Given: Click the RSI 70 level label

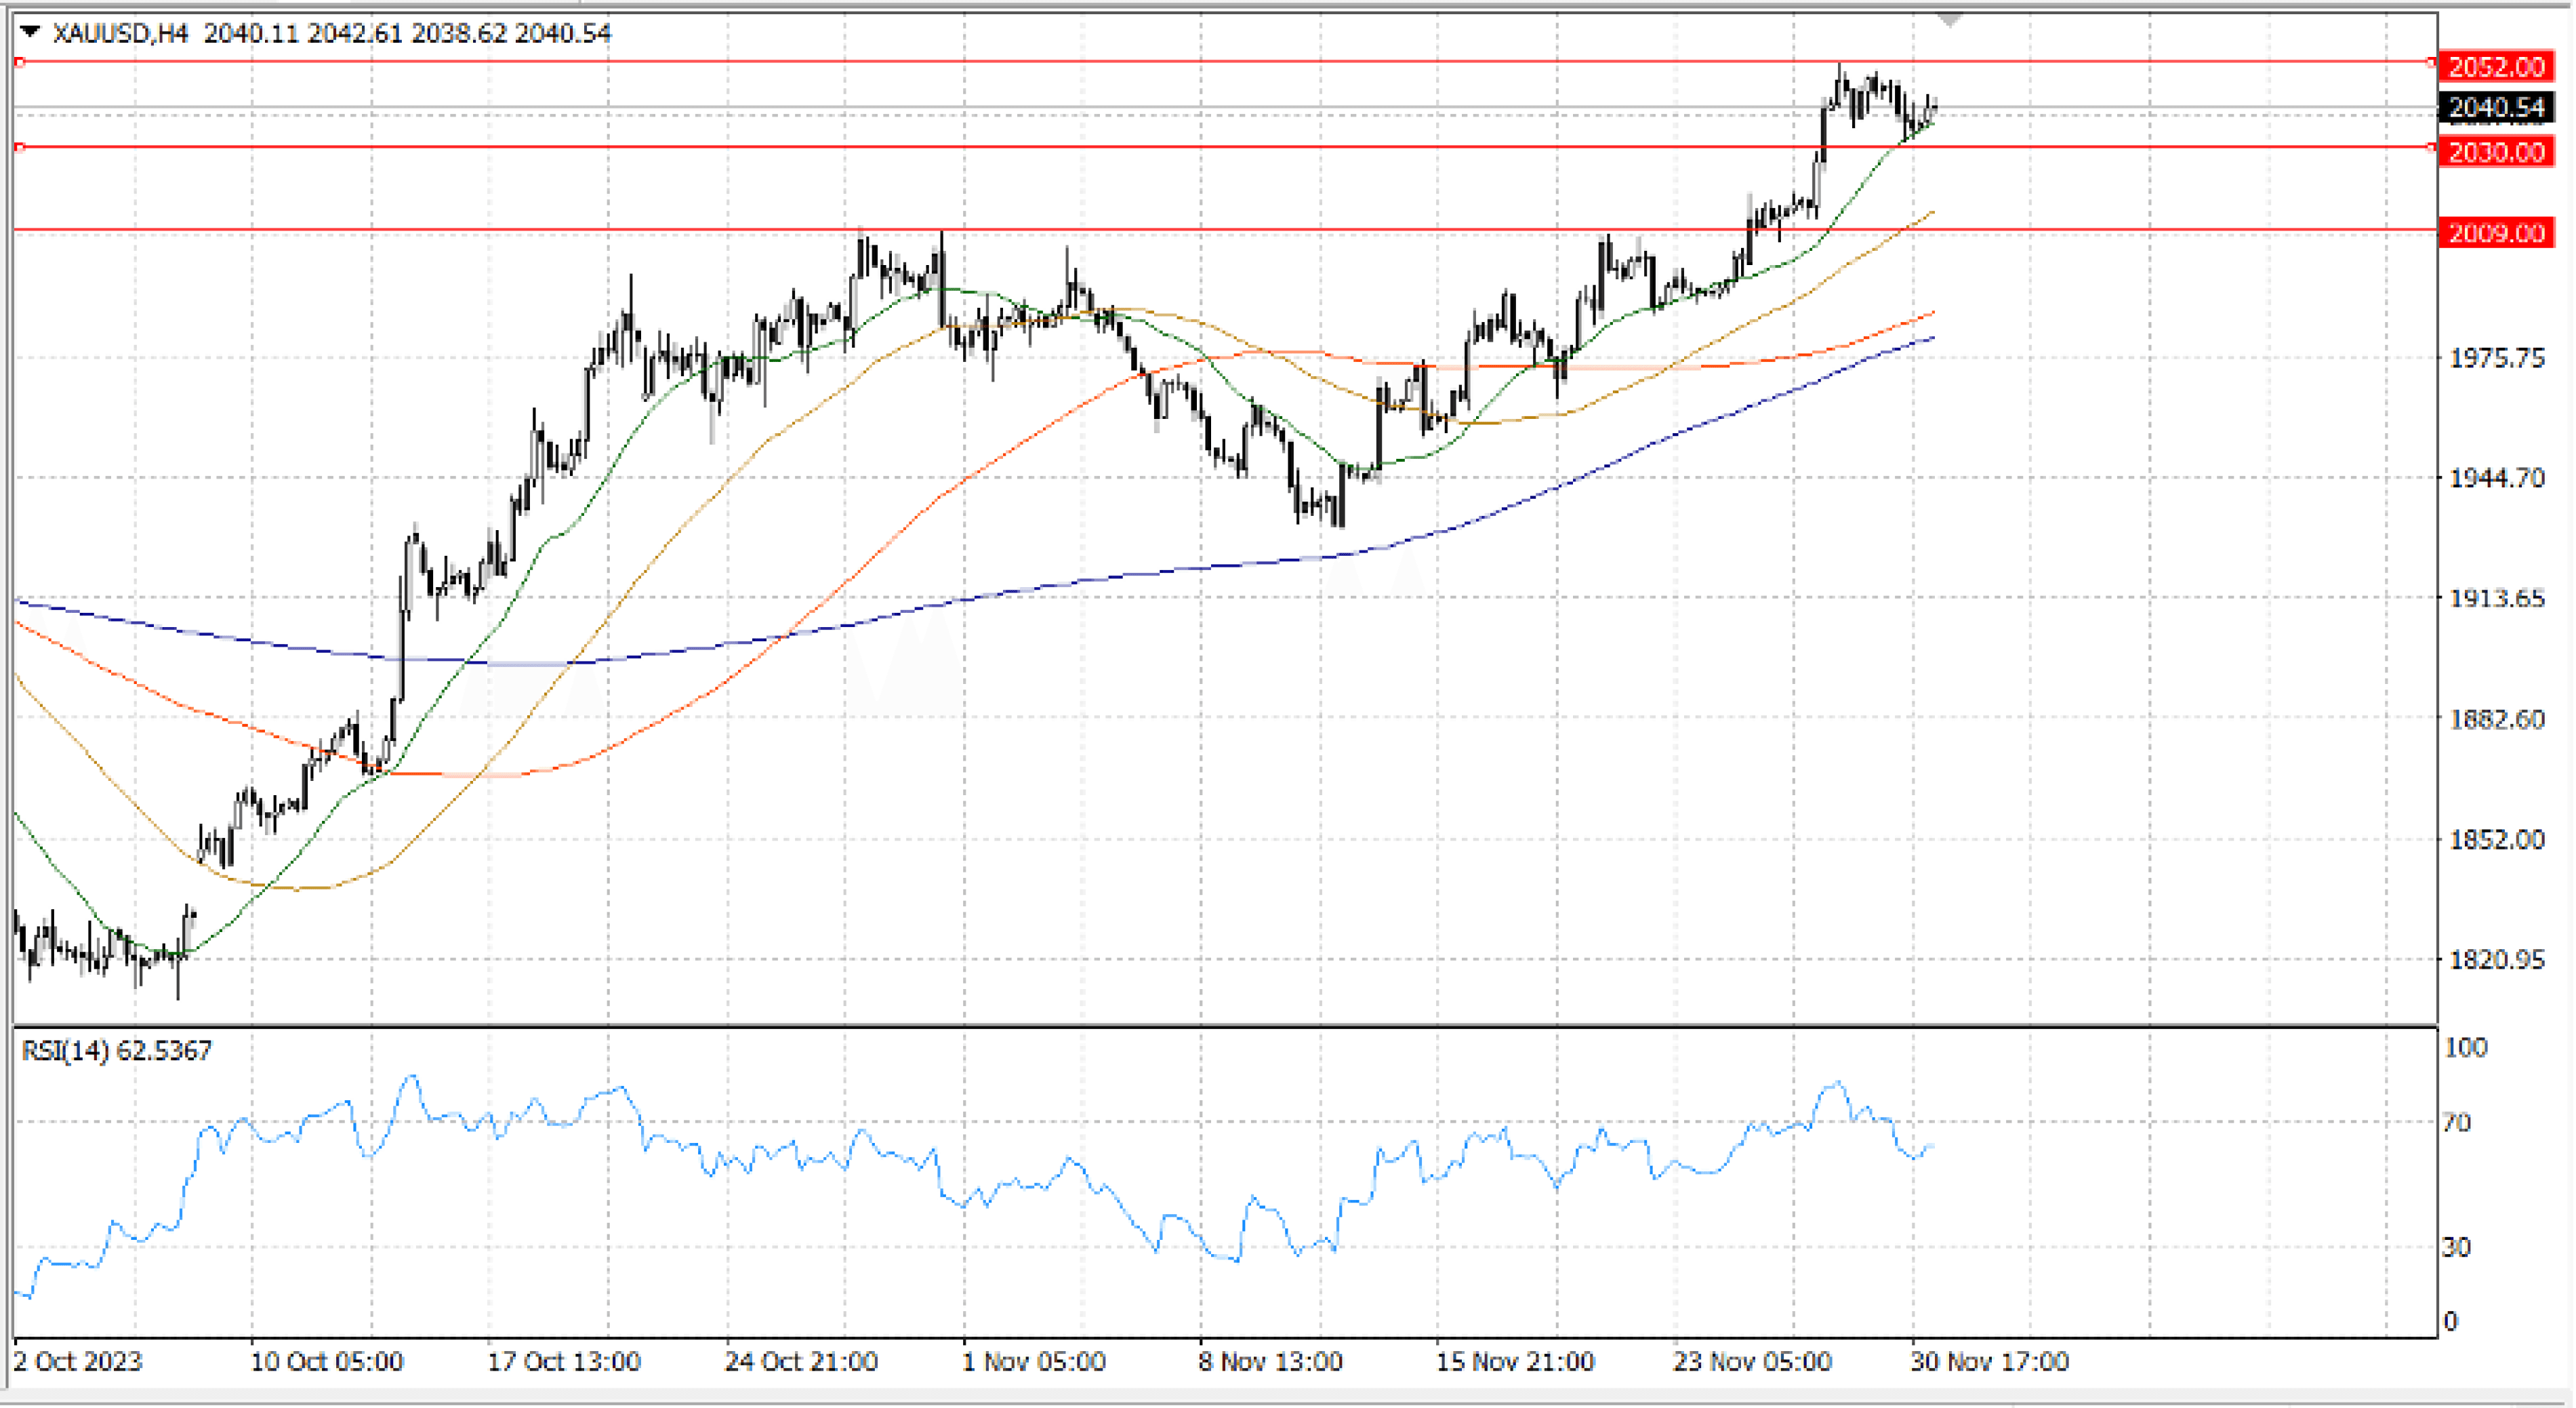Looking at the screenshot, I should click(x=2456, y=1123).
